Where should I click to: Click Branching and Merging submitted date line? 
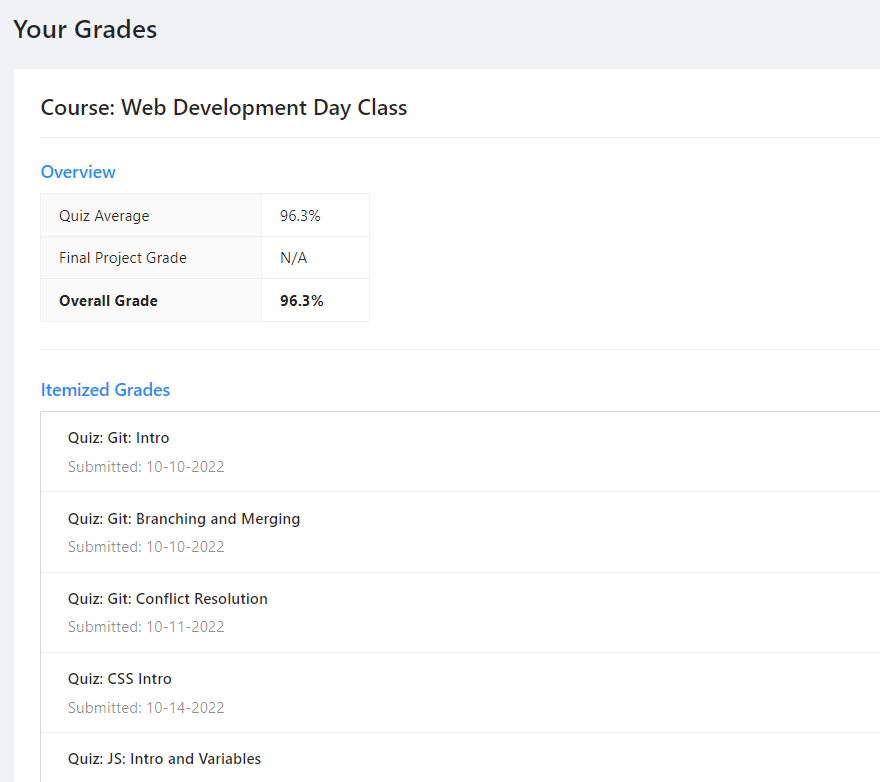146,547
